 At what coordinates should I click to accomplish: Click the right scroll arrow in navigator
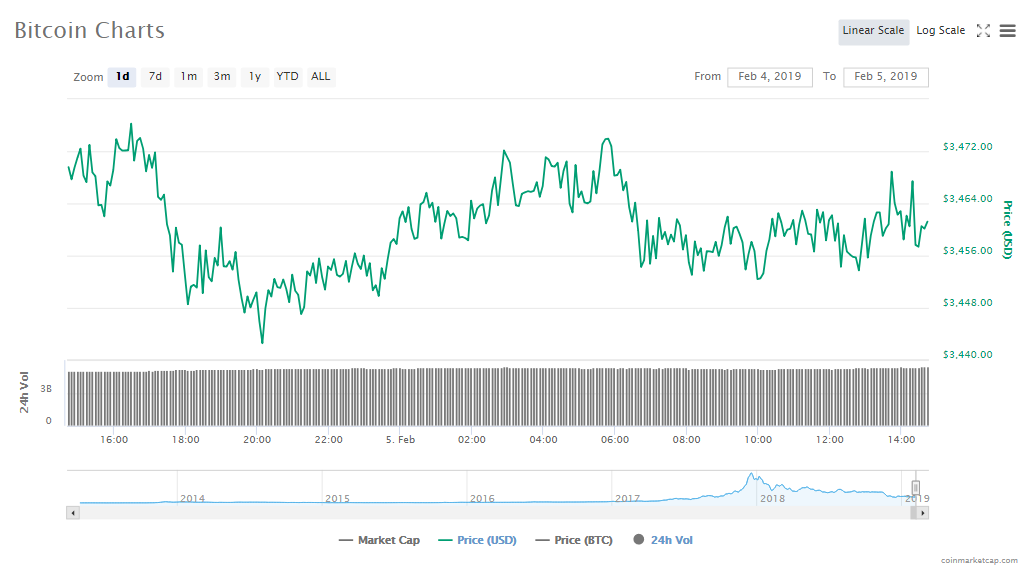point(922,513)
